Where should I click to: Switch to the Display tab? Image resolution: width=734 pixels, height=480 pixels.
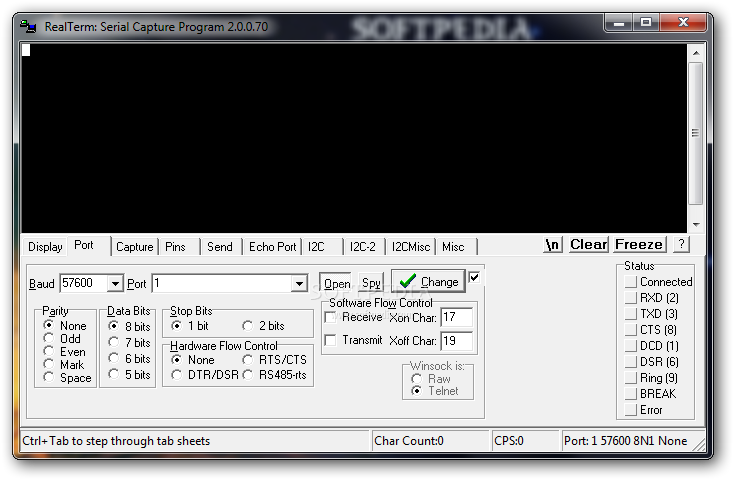click(x=45, y=247)
